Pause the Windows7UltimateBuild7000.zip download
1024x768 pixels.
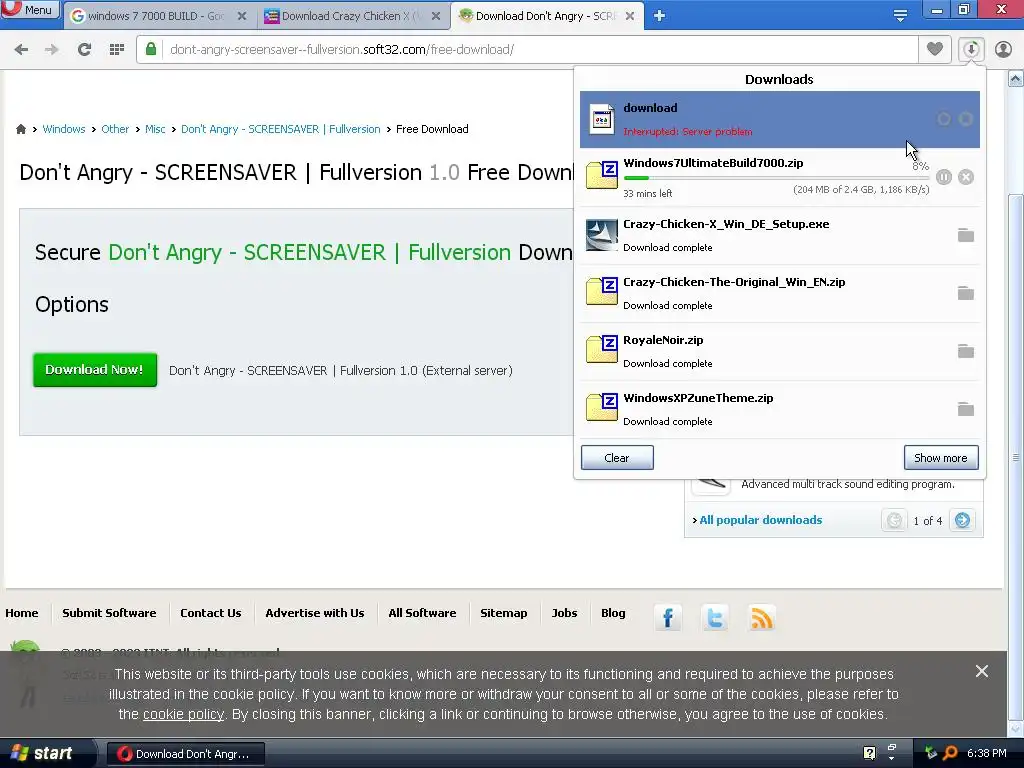click(944, 177)
